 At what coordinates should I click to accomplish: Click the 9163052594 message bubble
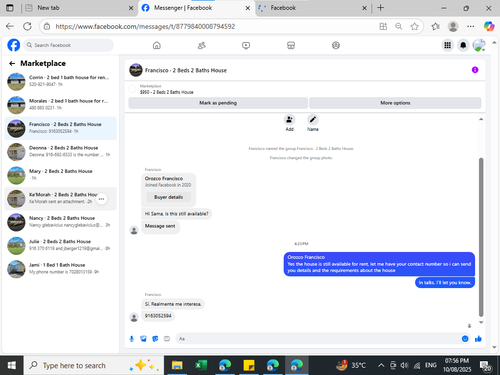point(158,316)
